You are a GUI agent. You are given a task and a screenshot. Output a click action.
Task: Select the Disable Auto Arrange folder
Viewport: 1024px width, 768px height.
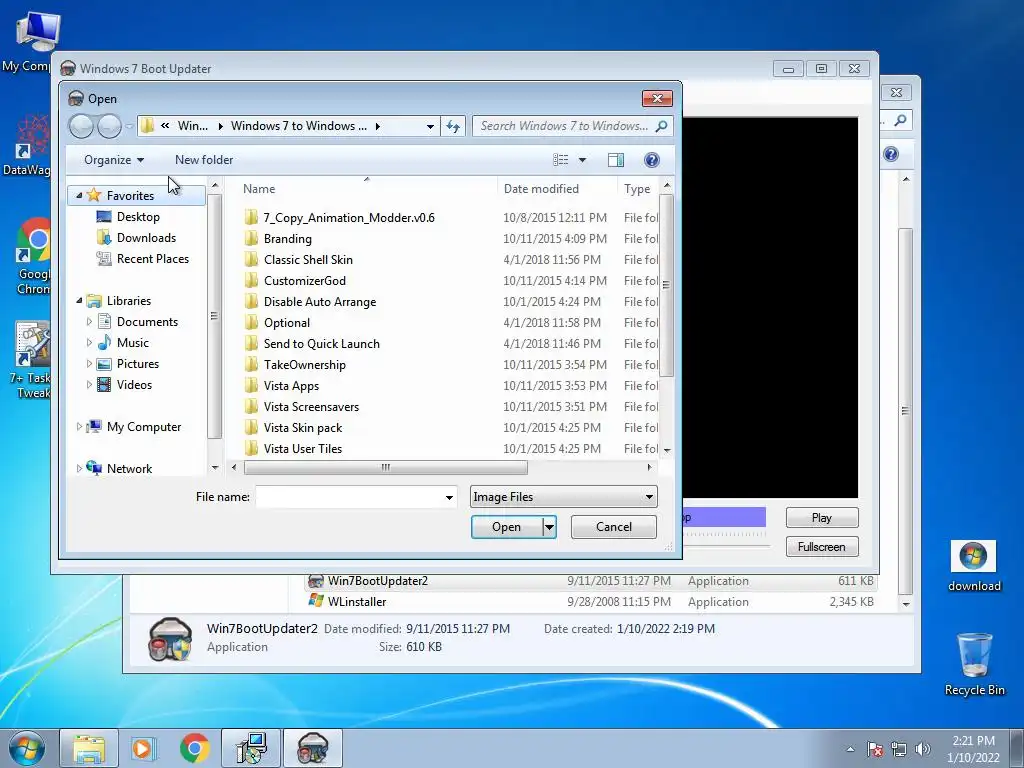[x=320, y=302]
